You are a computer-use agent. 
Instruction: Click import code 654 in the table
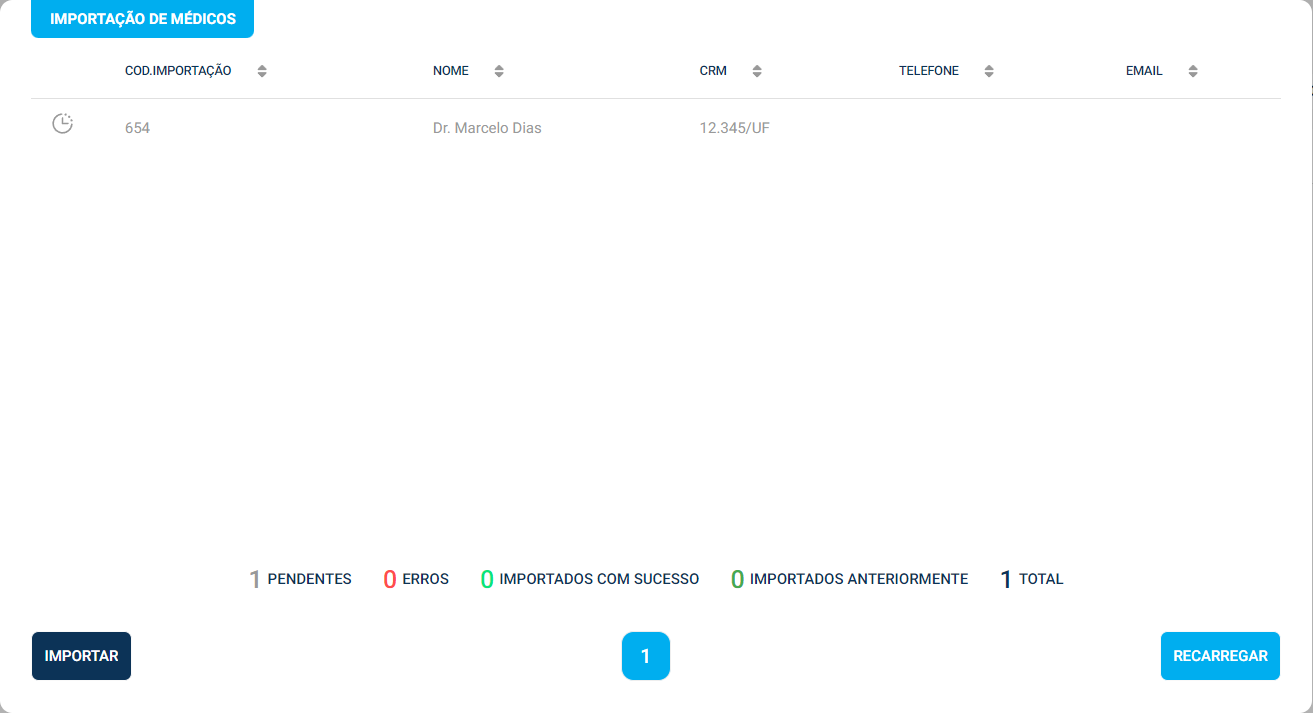137,128
